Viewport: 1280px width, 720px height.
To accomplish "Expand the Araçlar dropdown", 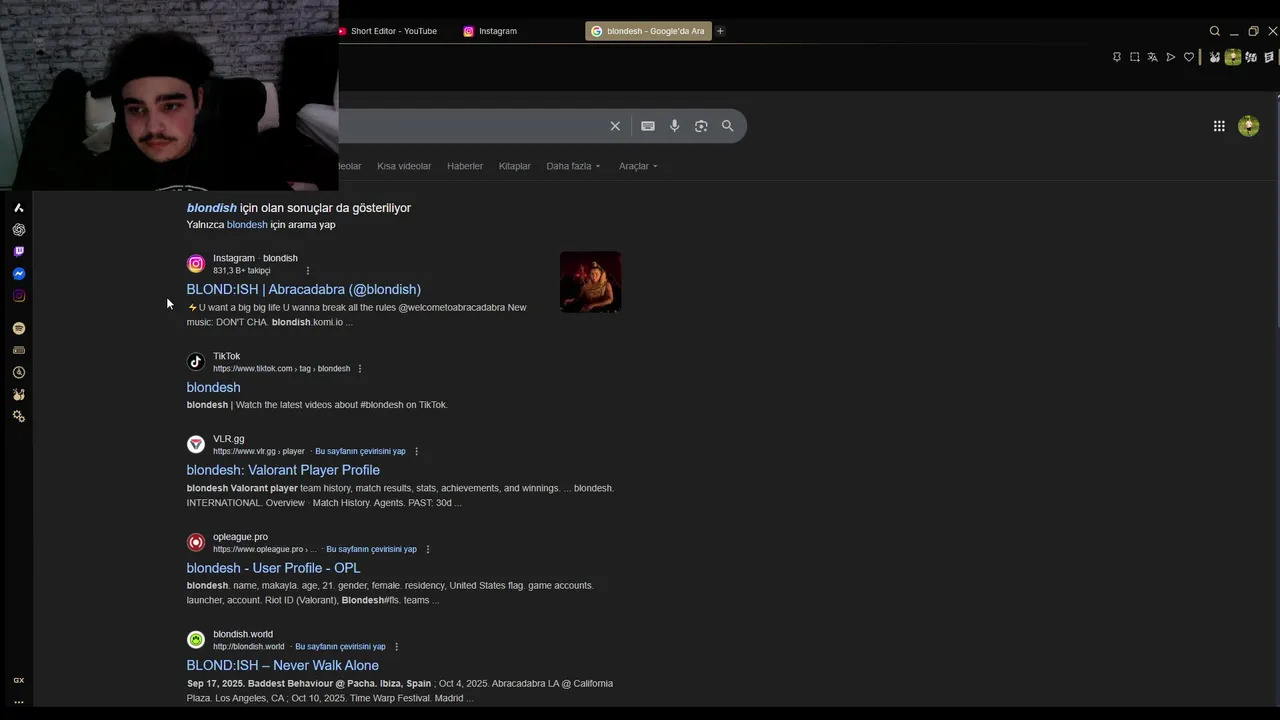I will pos(638,166).
